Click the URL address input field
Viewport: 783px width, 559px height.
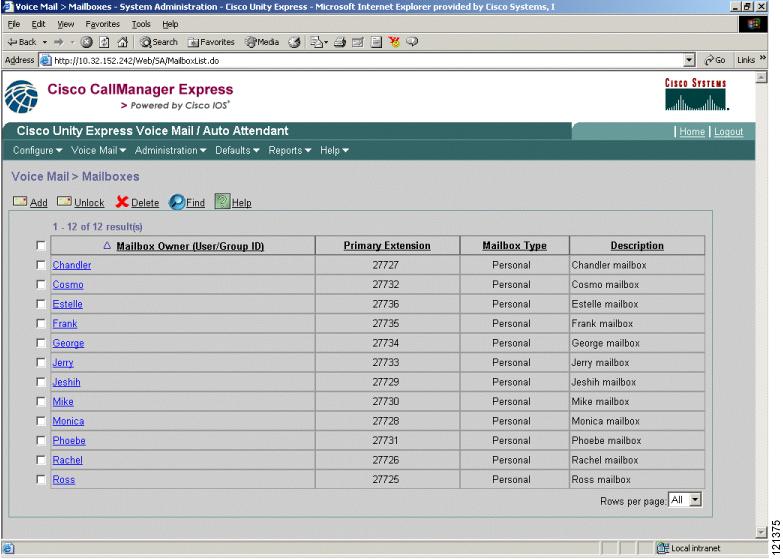361,60
